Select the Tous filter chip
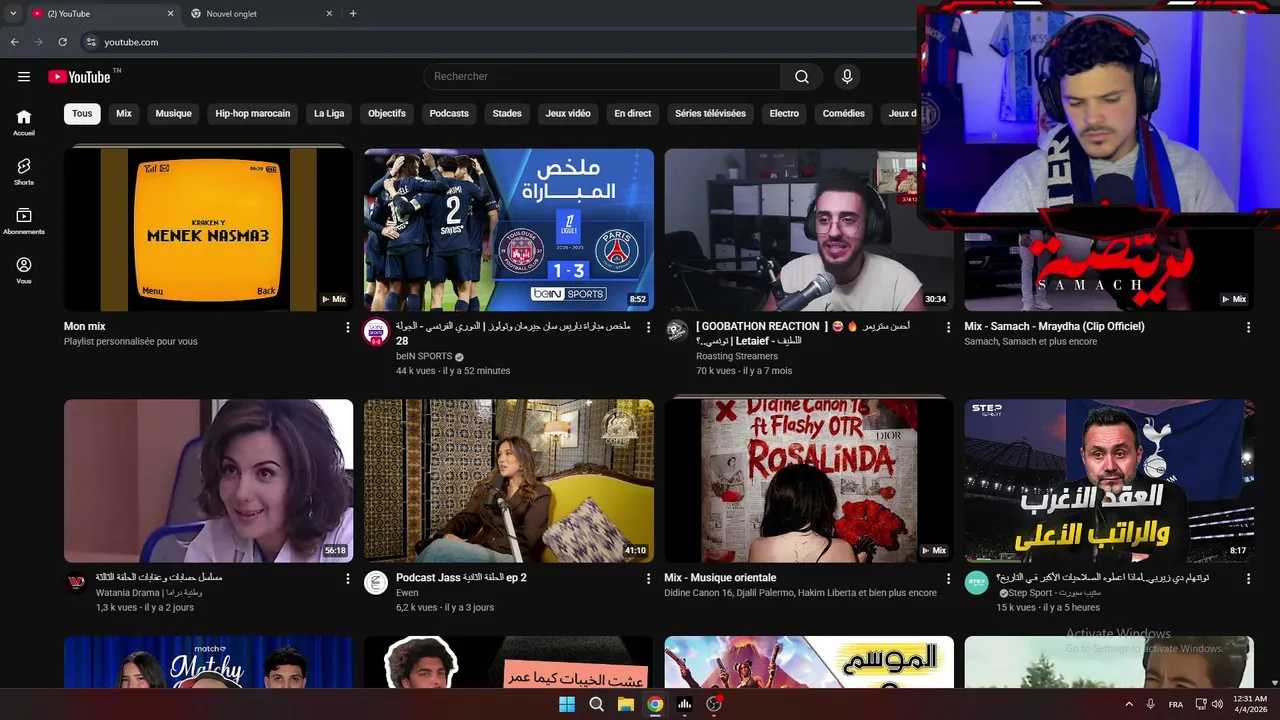Viewport: 1280px width, 720px height. pyautogui.click(x=82, y=114)
